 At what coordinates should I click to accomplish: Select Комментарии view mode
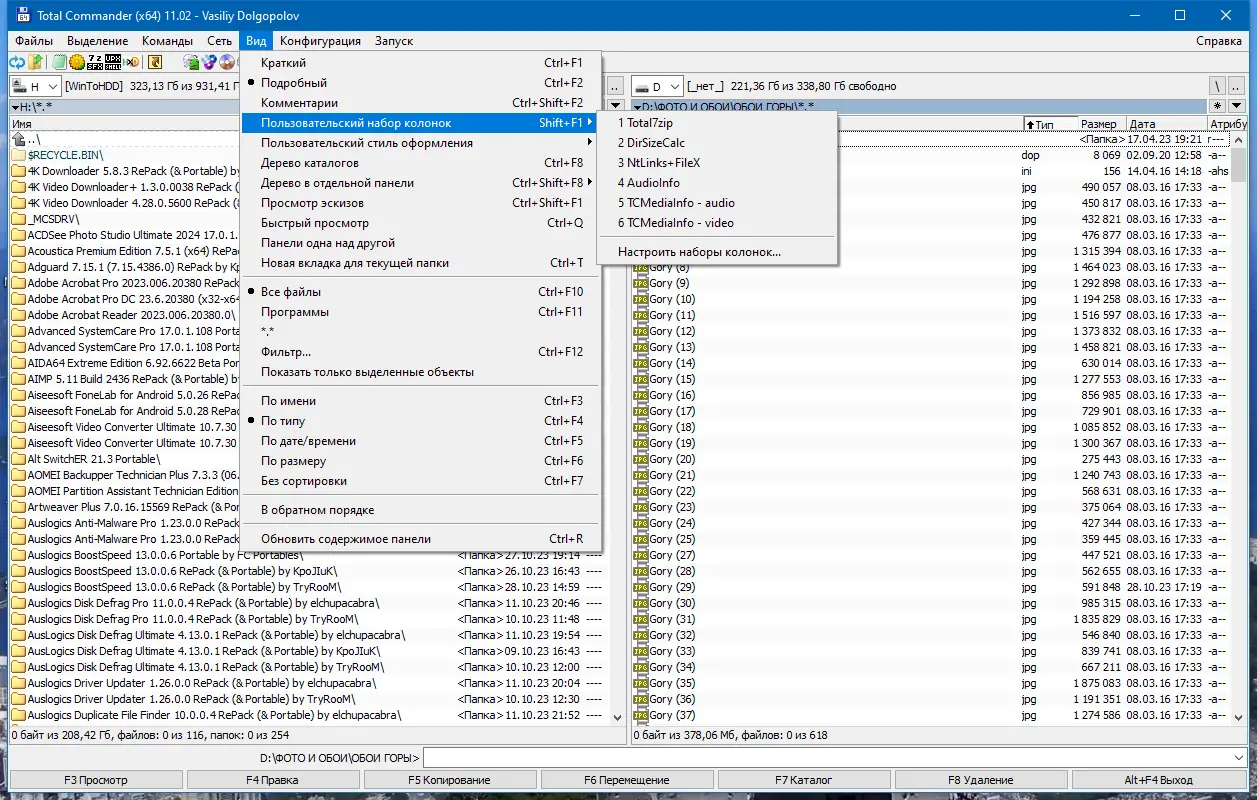point(421,103)
